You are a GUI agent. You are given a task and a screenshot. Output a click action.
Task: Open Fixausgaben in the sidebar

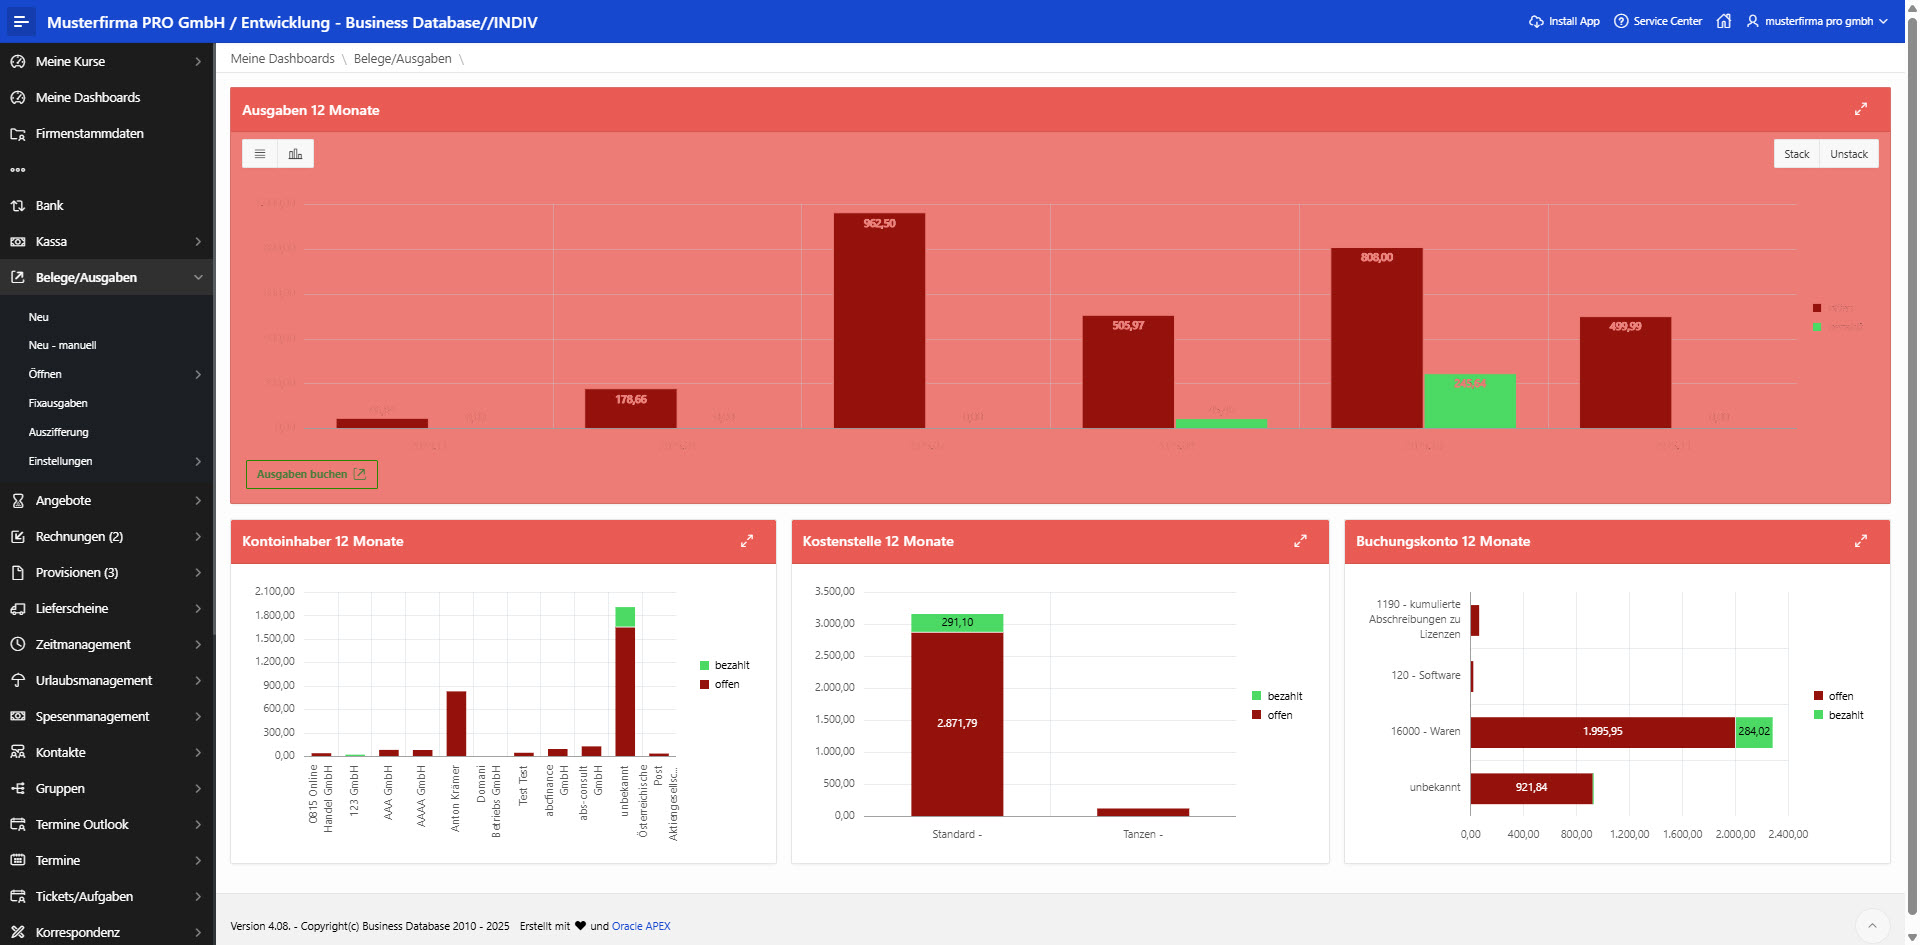(x=58, y=403)
